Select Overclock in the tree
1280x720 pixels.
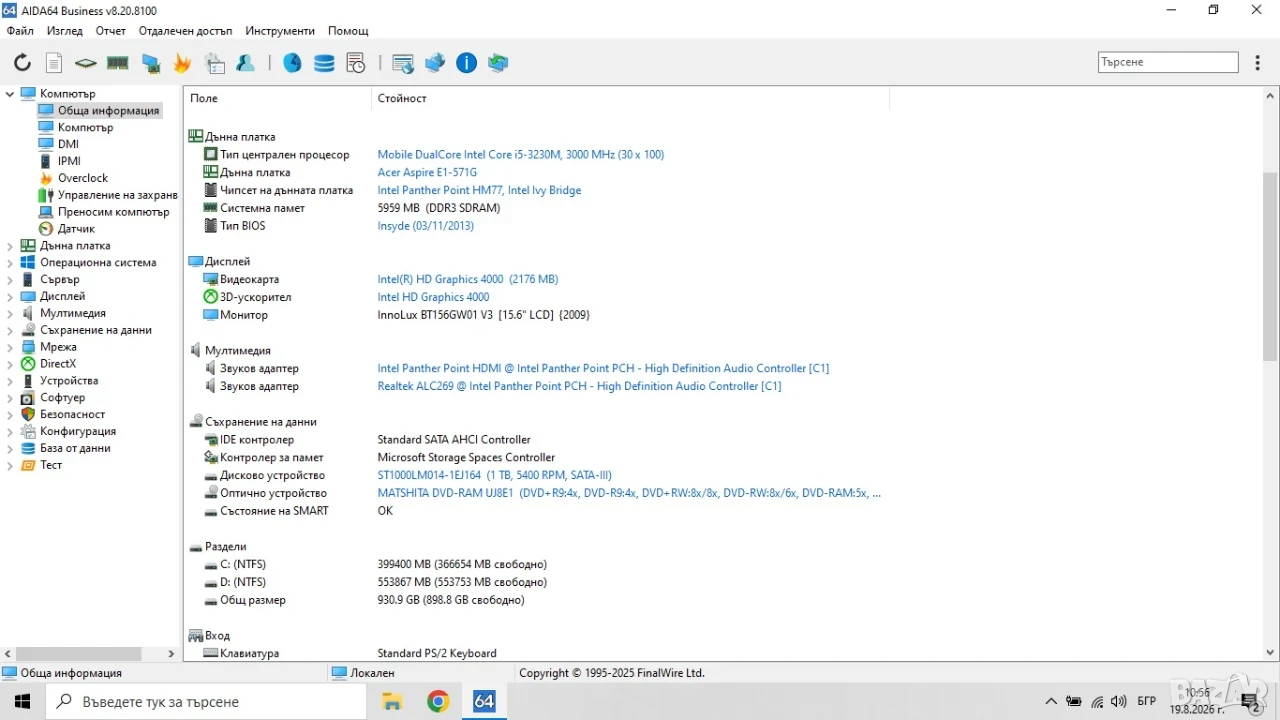point(83,178)
